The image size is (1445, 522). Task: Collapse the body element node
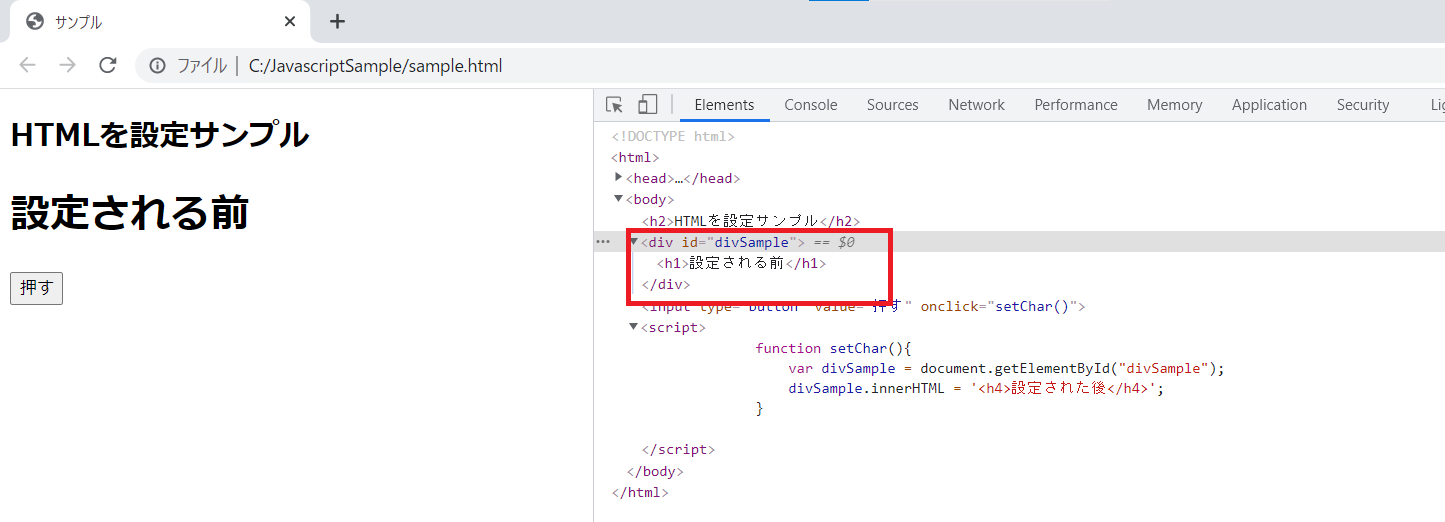click(619, 199)
